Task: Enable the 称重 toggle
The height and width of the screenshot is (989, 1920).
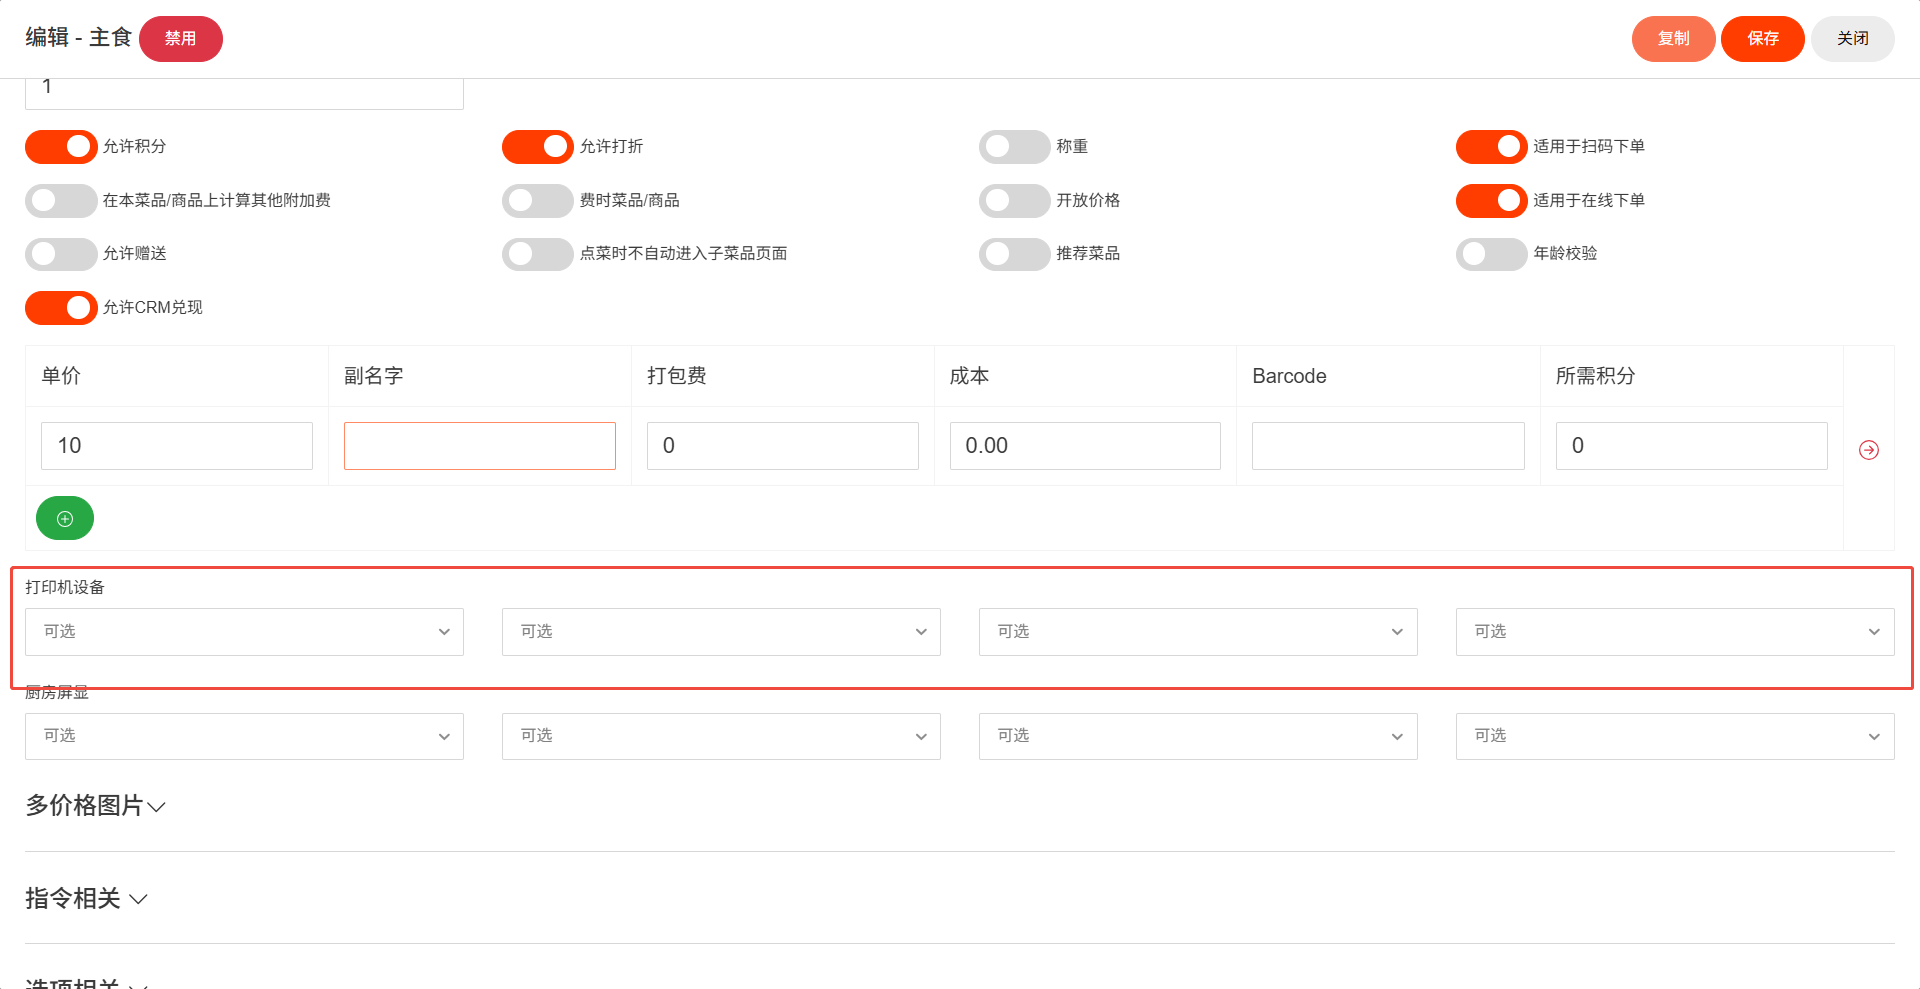Action: [1014, 147]
